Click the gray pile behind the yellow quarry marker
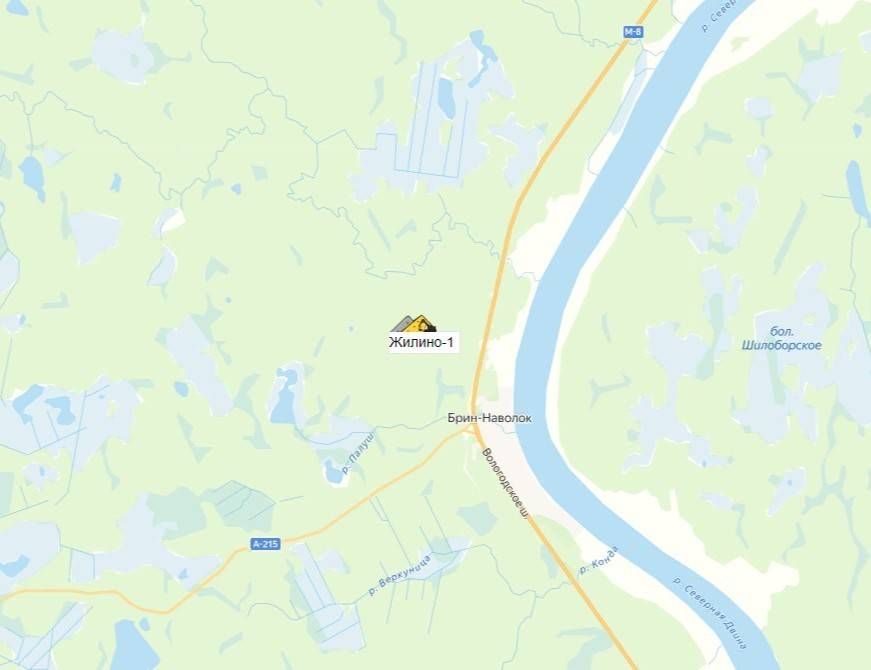The image size is (871, 670). point(402,324)
